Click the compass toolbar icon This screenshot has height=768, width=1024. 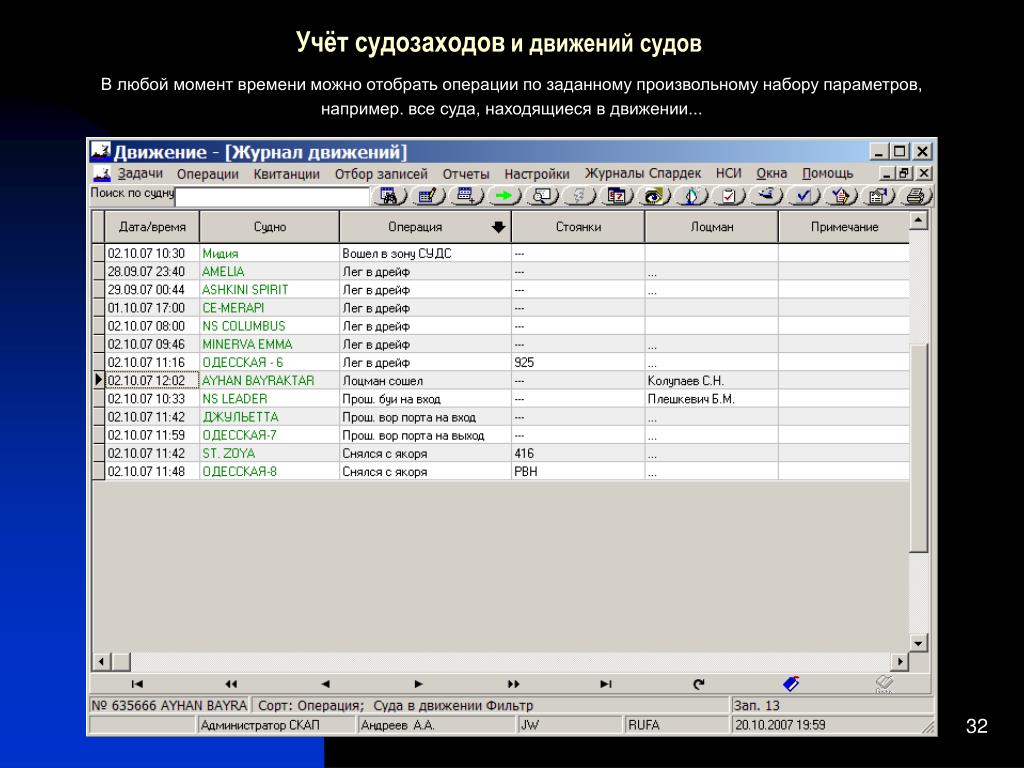click(692, 195)
